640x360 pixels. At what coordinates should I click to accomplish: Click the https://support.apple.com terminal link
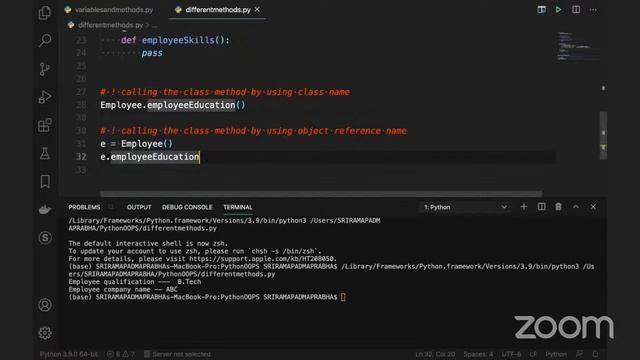262,259
